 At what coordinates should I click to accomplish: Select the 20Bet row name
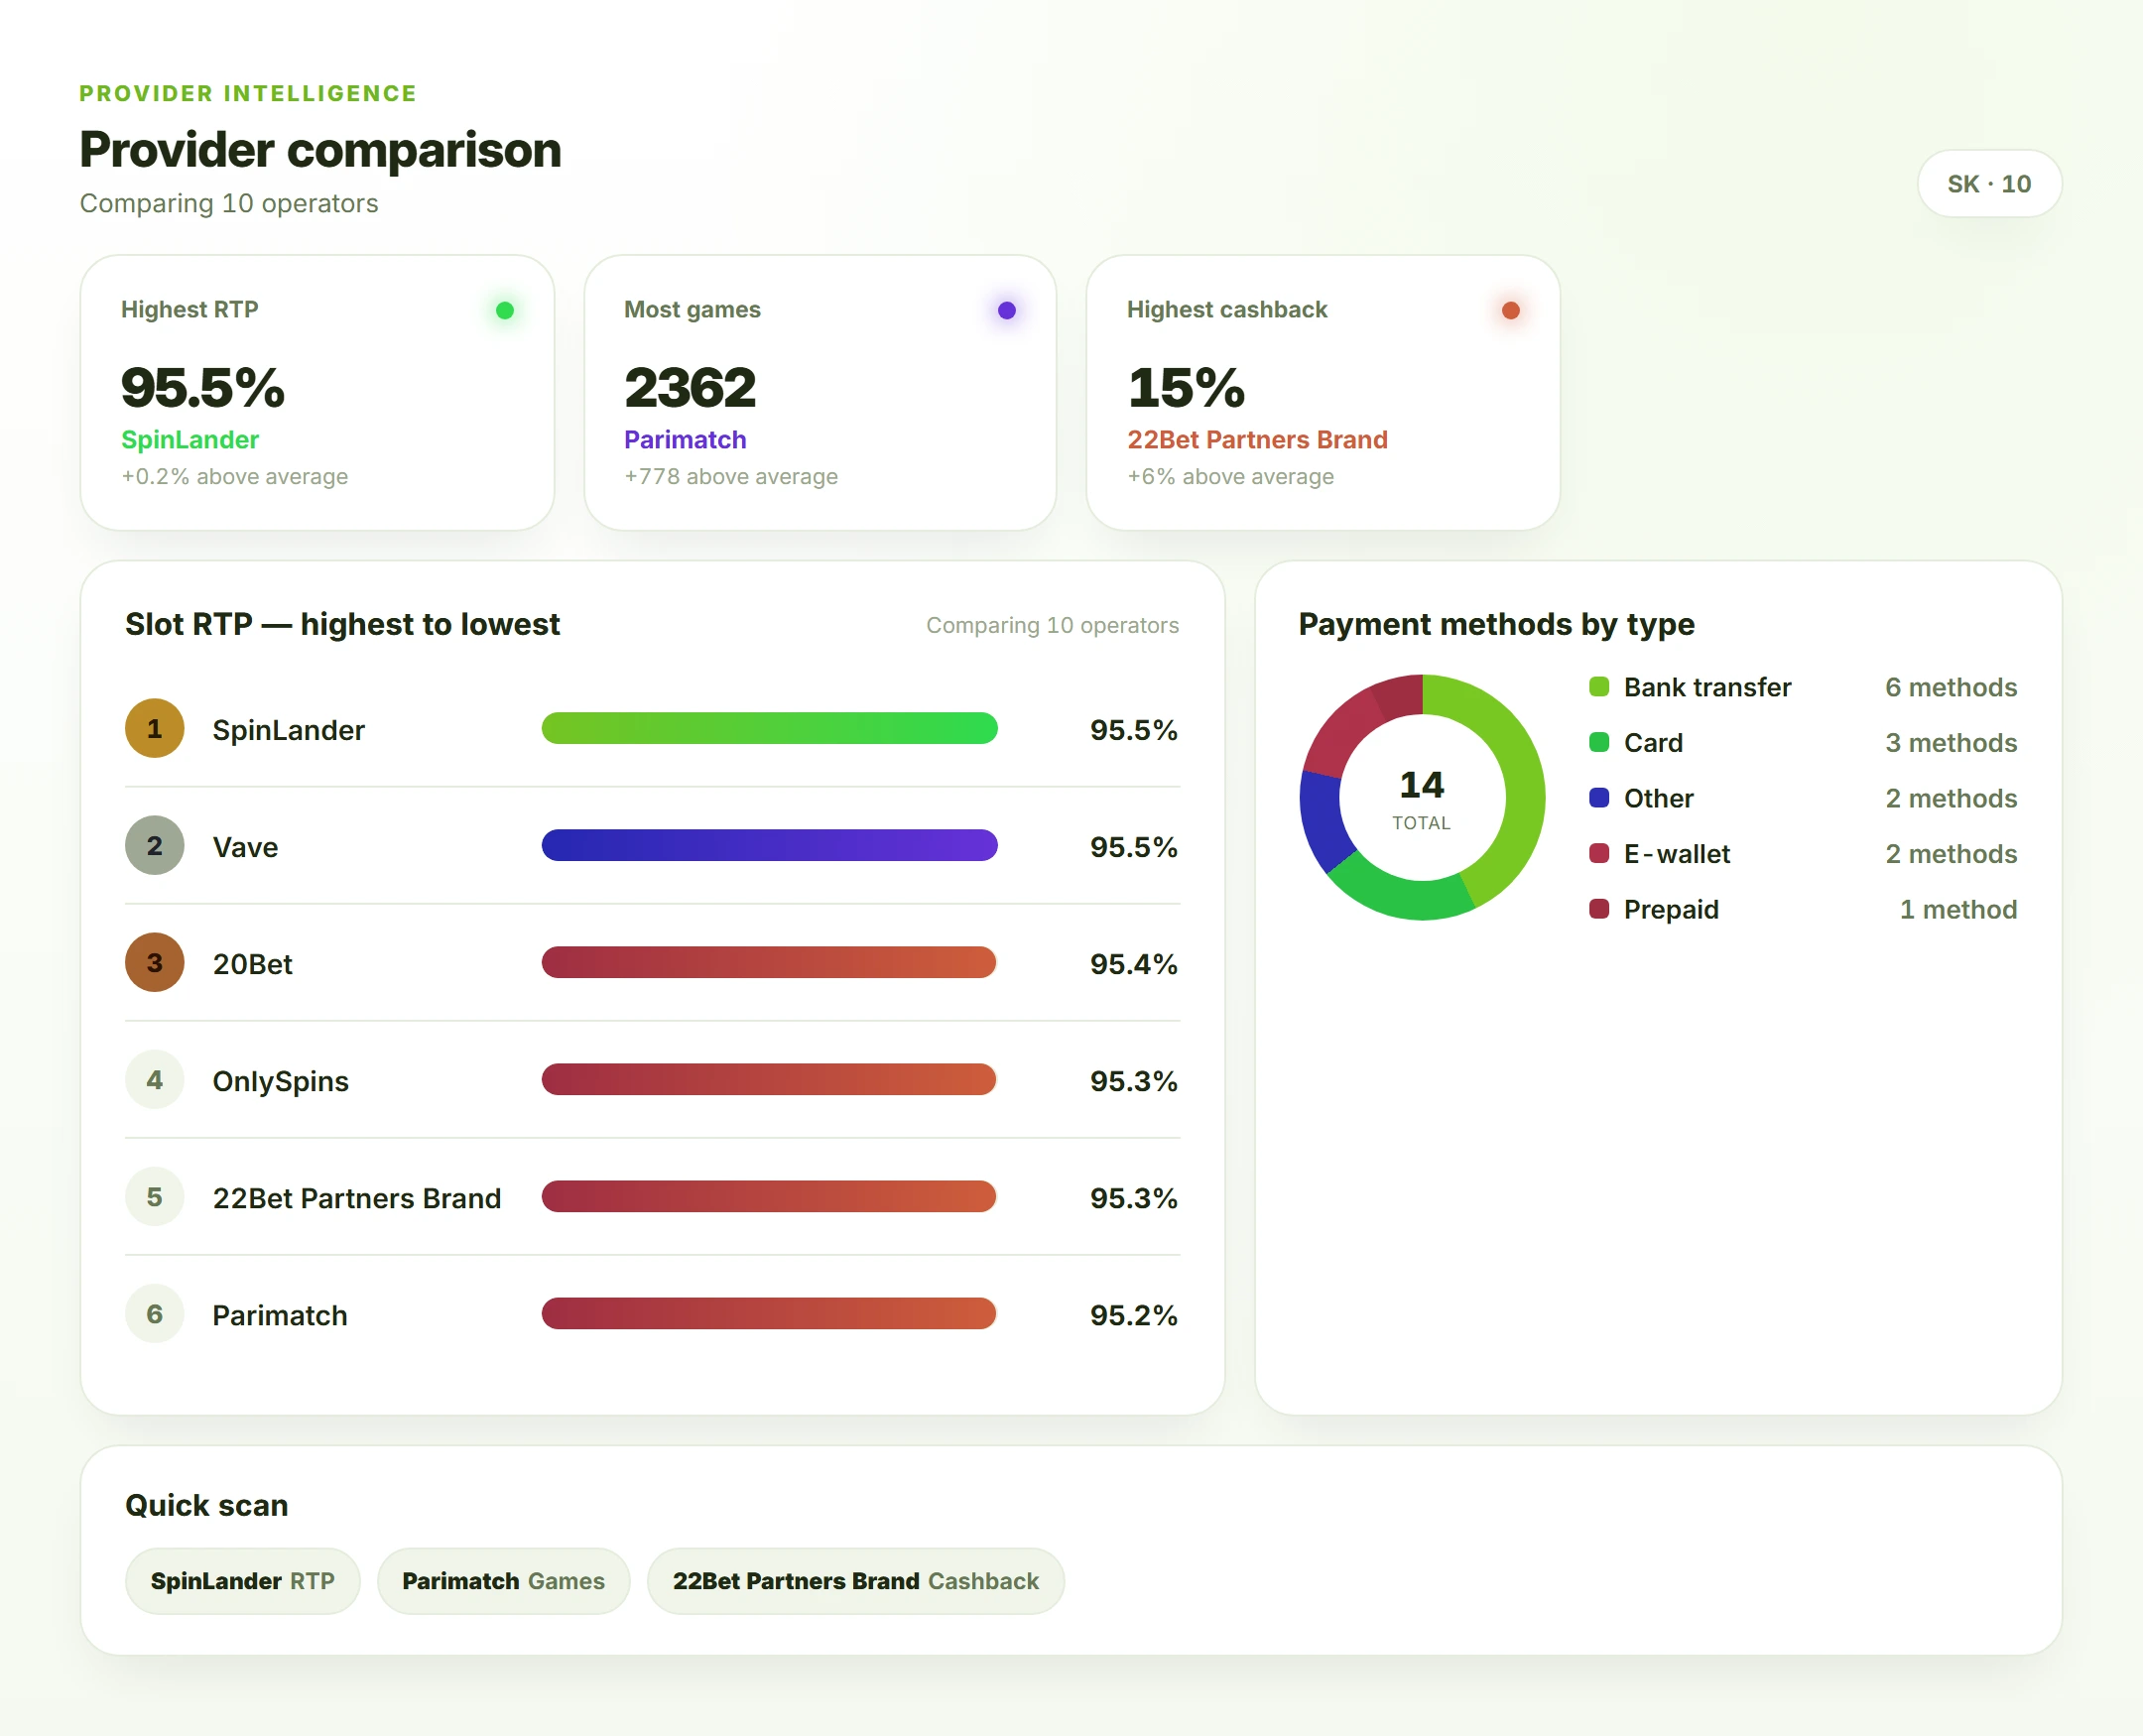click(252, 964)
